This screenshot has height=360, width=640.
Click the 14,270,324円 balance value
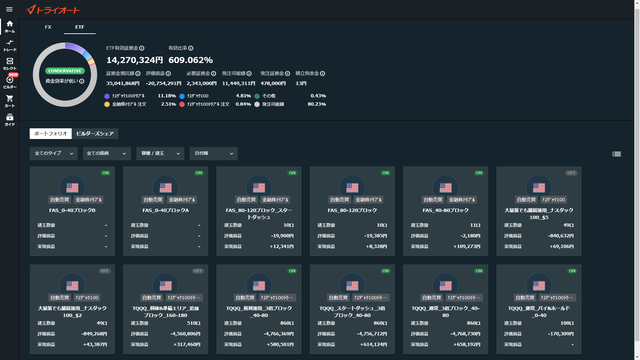pyautogui.click(x=135, y=60)
